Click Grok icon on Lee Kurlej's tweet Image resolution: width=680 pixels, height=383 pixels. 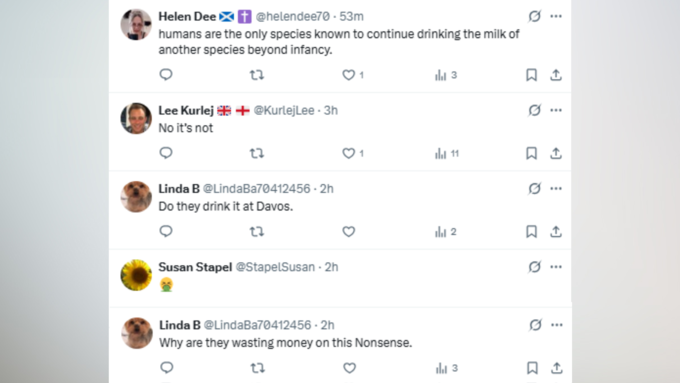[x=534, y=110]
